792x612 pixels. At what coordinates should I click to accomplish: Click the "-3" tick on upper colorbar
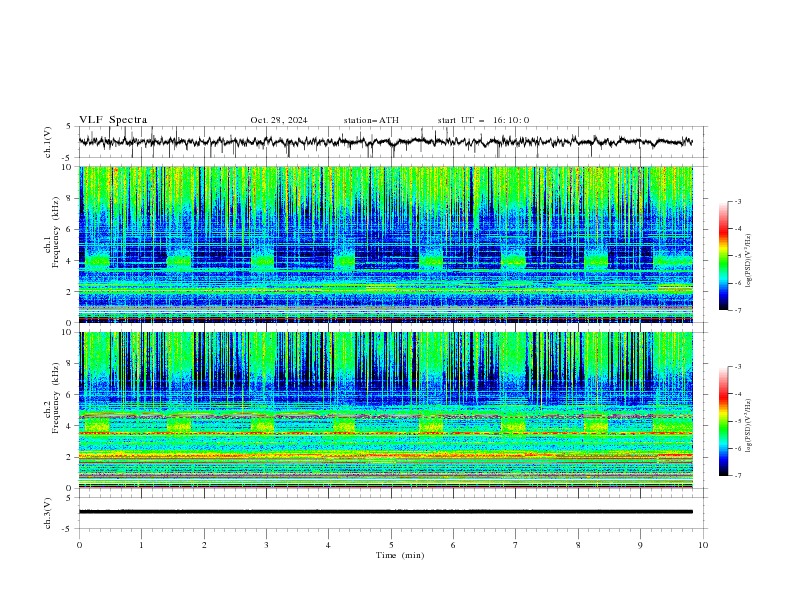(x=738, y=201)
